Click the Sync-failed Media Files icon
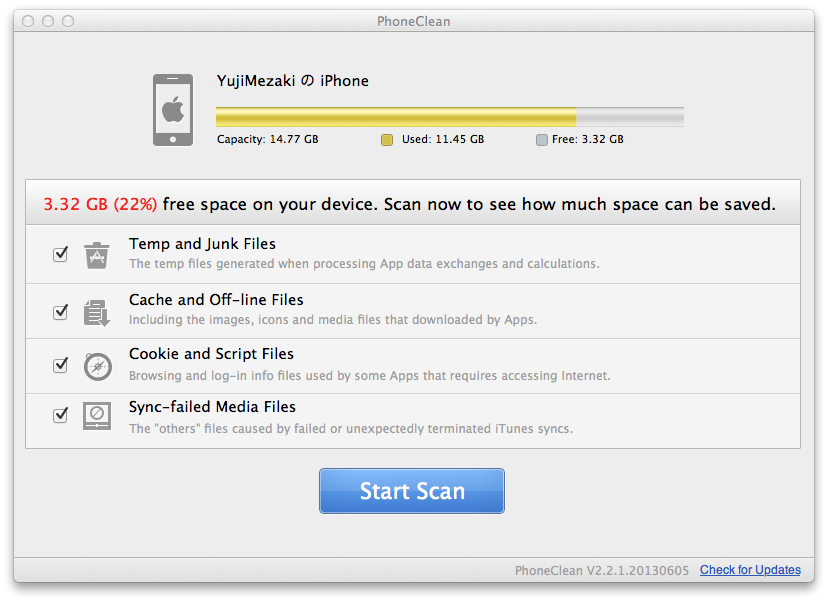The width and height of the screenshot is (828, 602). pyautogui.click(x=97, y=415)
